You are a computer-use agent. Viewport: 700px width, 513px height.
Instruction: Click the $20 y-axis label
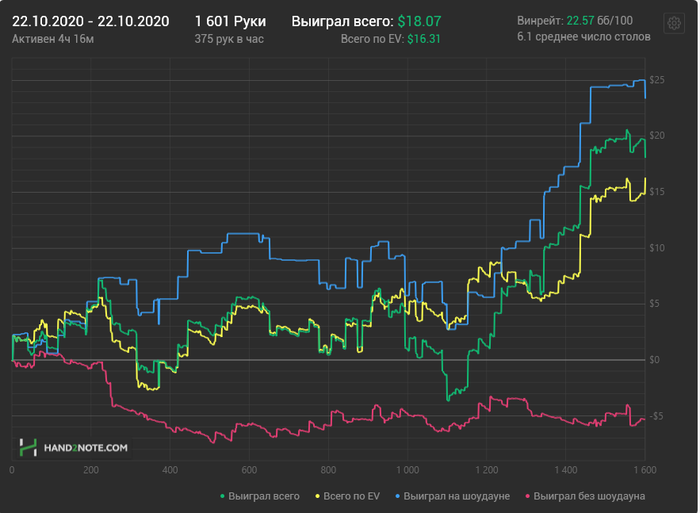pyautogui.click(x=657, y=136)
